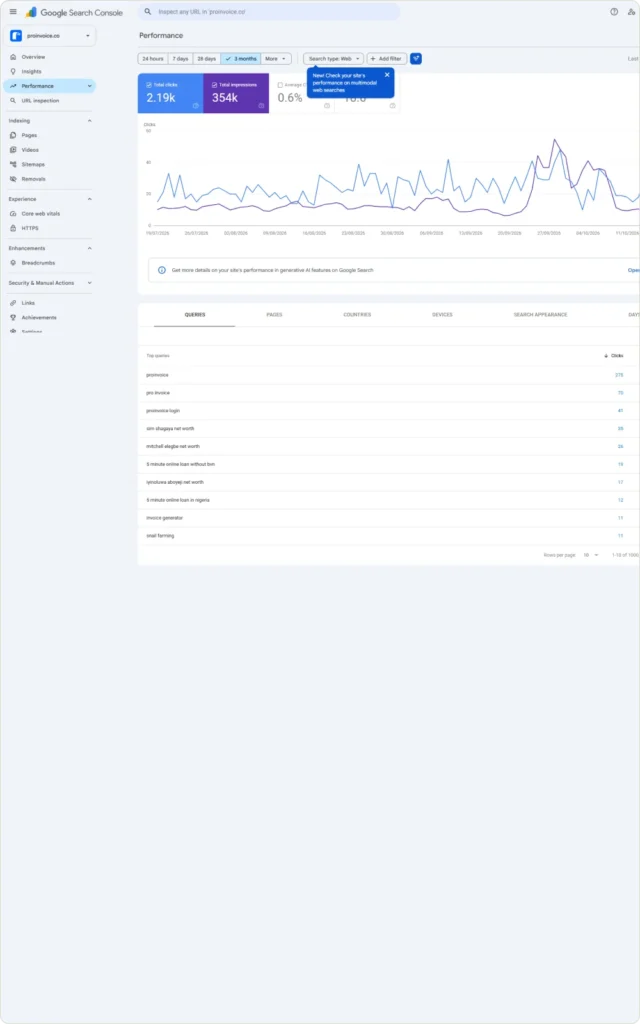Click the Performance trend icon in sidebar
The image size is (640, 1024).
pyautogui.click(x=13, y=86)
